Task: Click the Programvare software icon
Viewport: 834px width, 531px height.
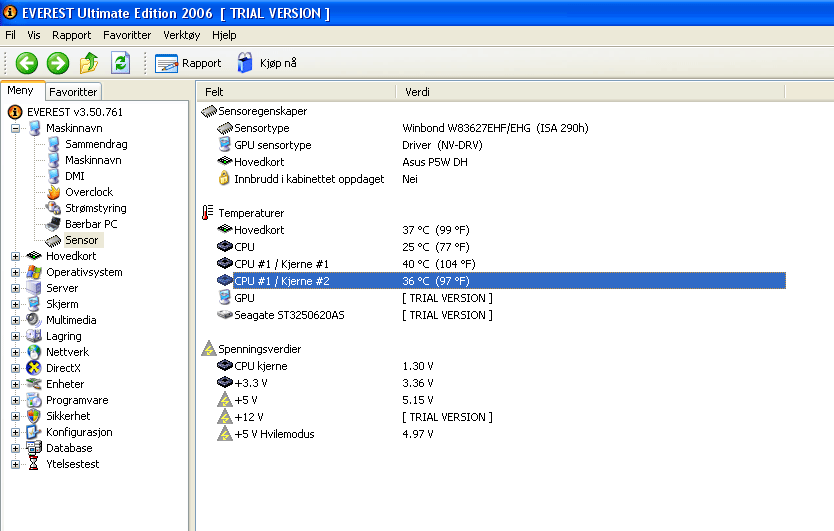Action: tap(34, 400)
